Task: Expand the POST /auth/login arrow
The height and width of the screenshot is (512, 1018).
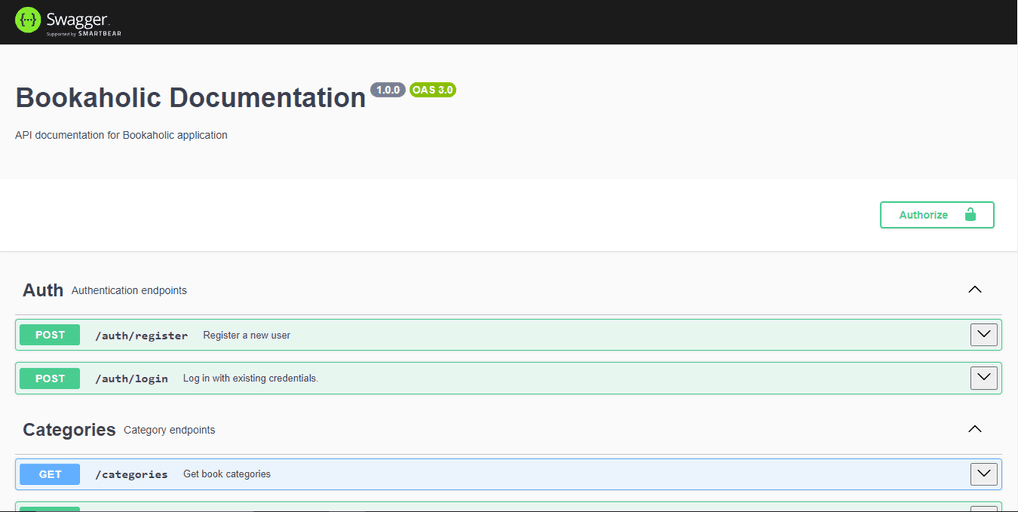Action: click(984, 378)
